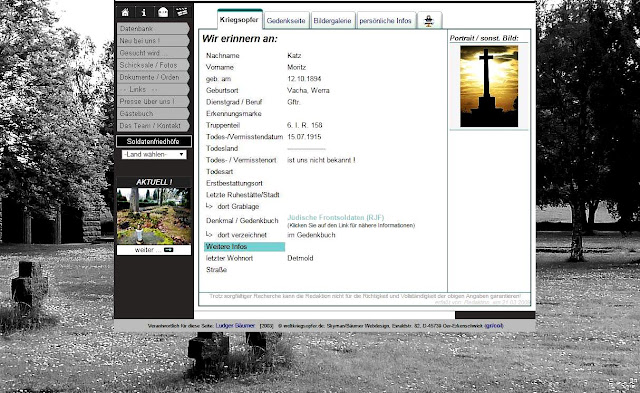Click the Denkmal / Gedenkbuch label
The width and height of the screenshot is (640, 393).
point(242,221)
